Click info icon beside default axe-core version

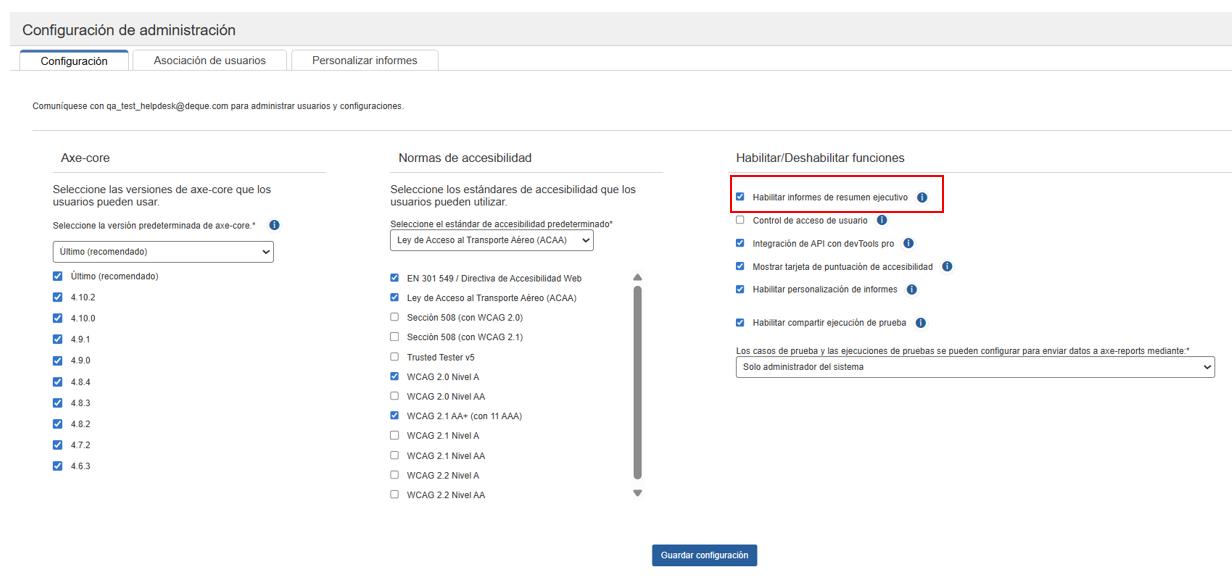[x=274, y=226]
